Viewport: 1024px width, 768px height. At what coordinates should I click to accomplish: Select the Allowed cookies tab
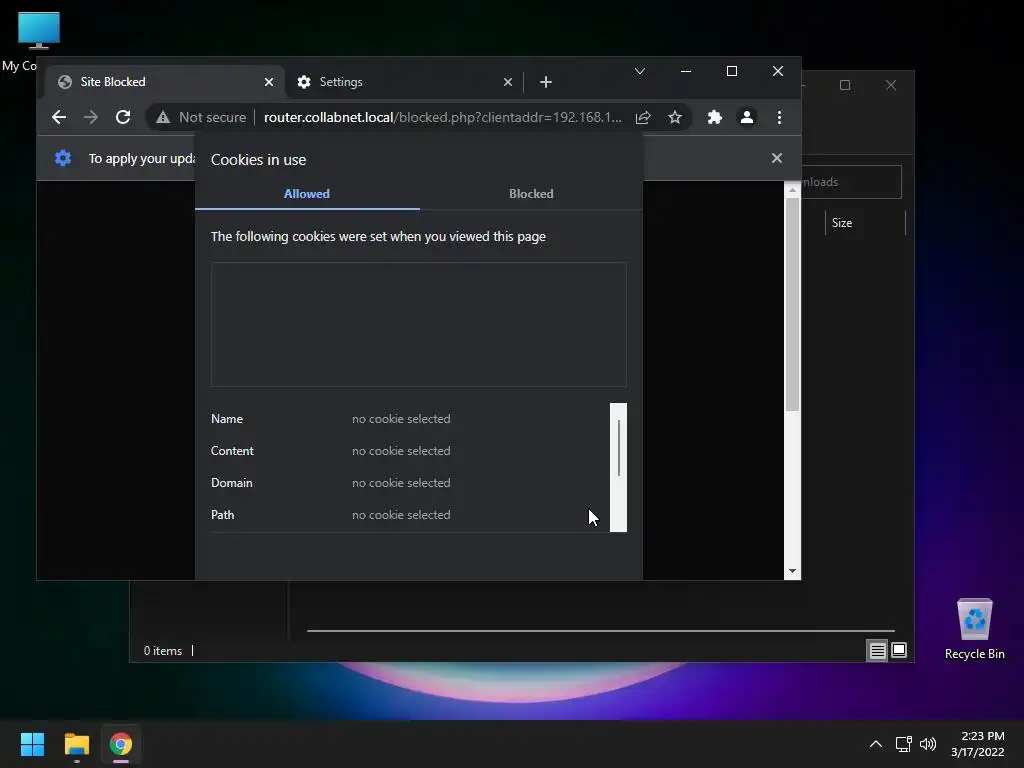coord(307,194)
